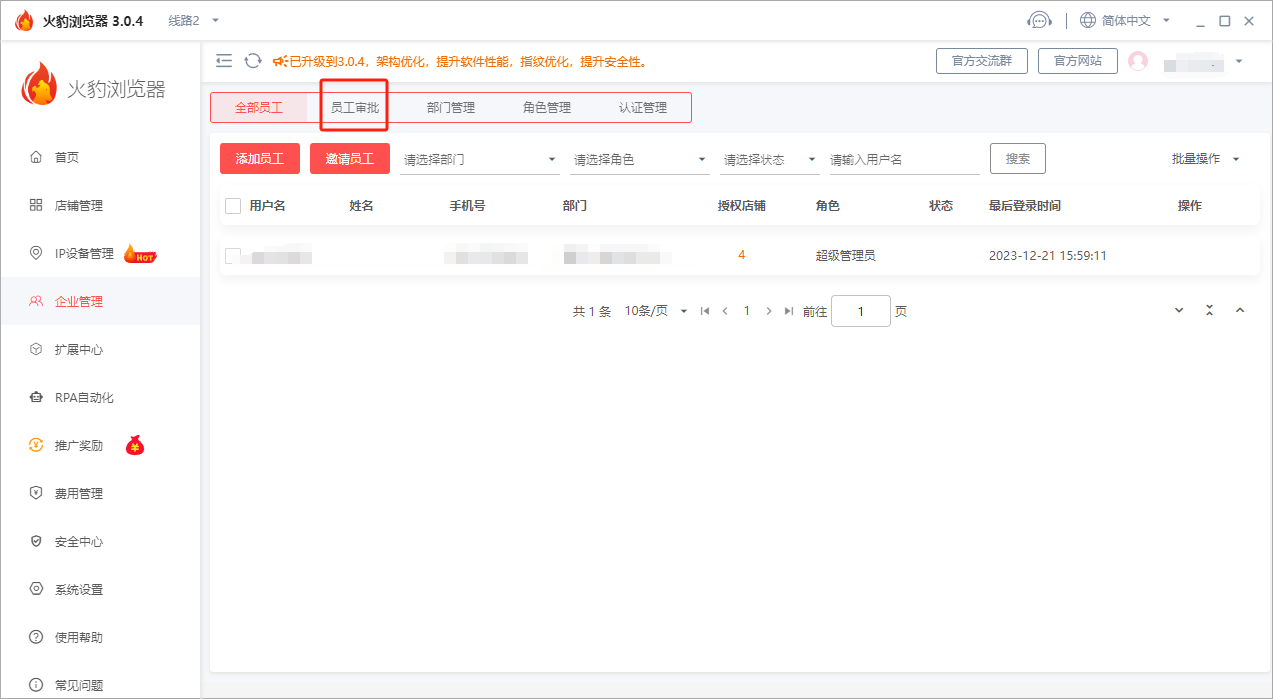Viewport: 1273px width, 699px height.
Task: Select the 首页 home icon in sidebar
Action: point(35,156)
